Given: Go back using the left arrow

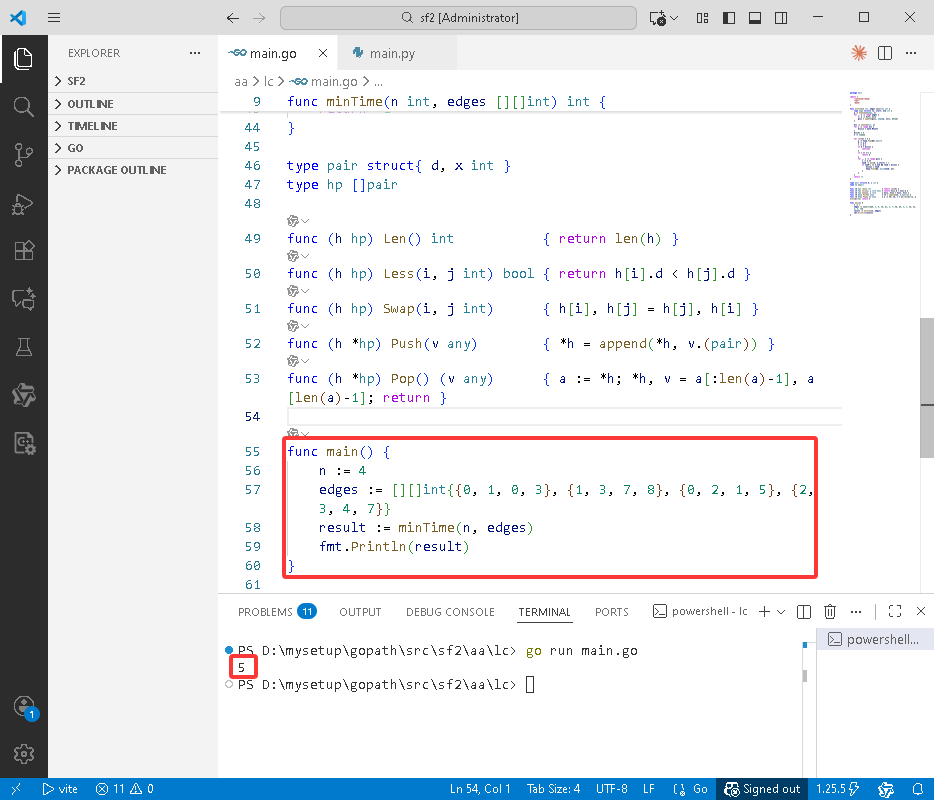Looking at the screenshot, I should [233, 18].
